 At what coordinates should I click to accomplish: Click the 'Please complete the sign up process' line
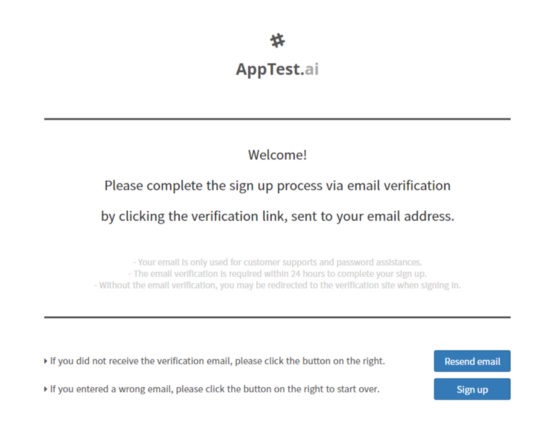pos(277,186)
